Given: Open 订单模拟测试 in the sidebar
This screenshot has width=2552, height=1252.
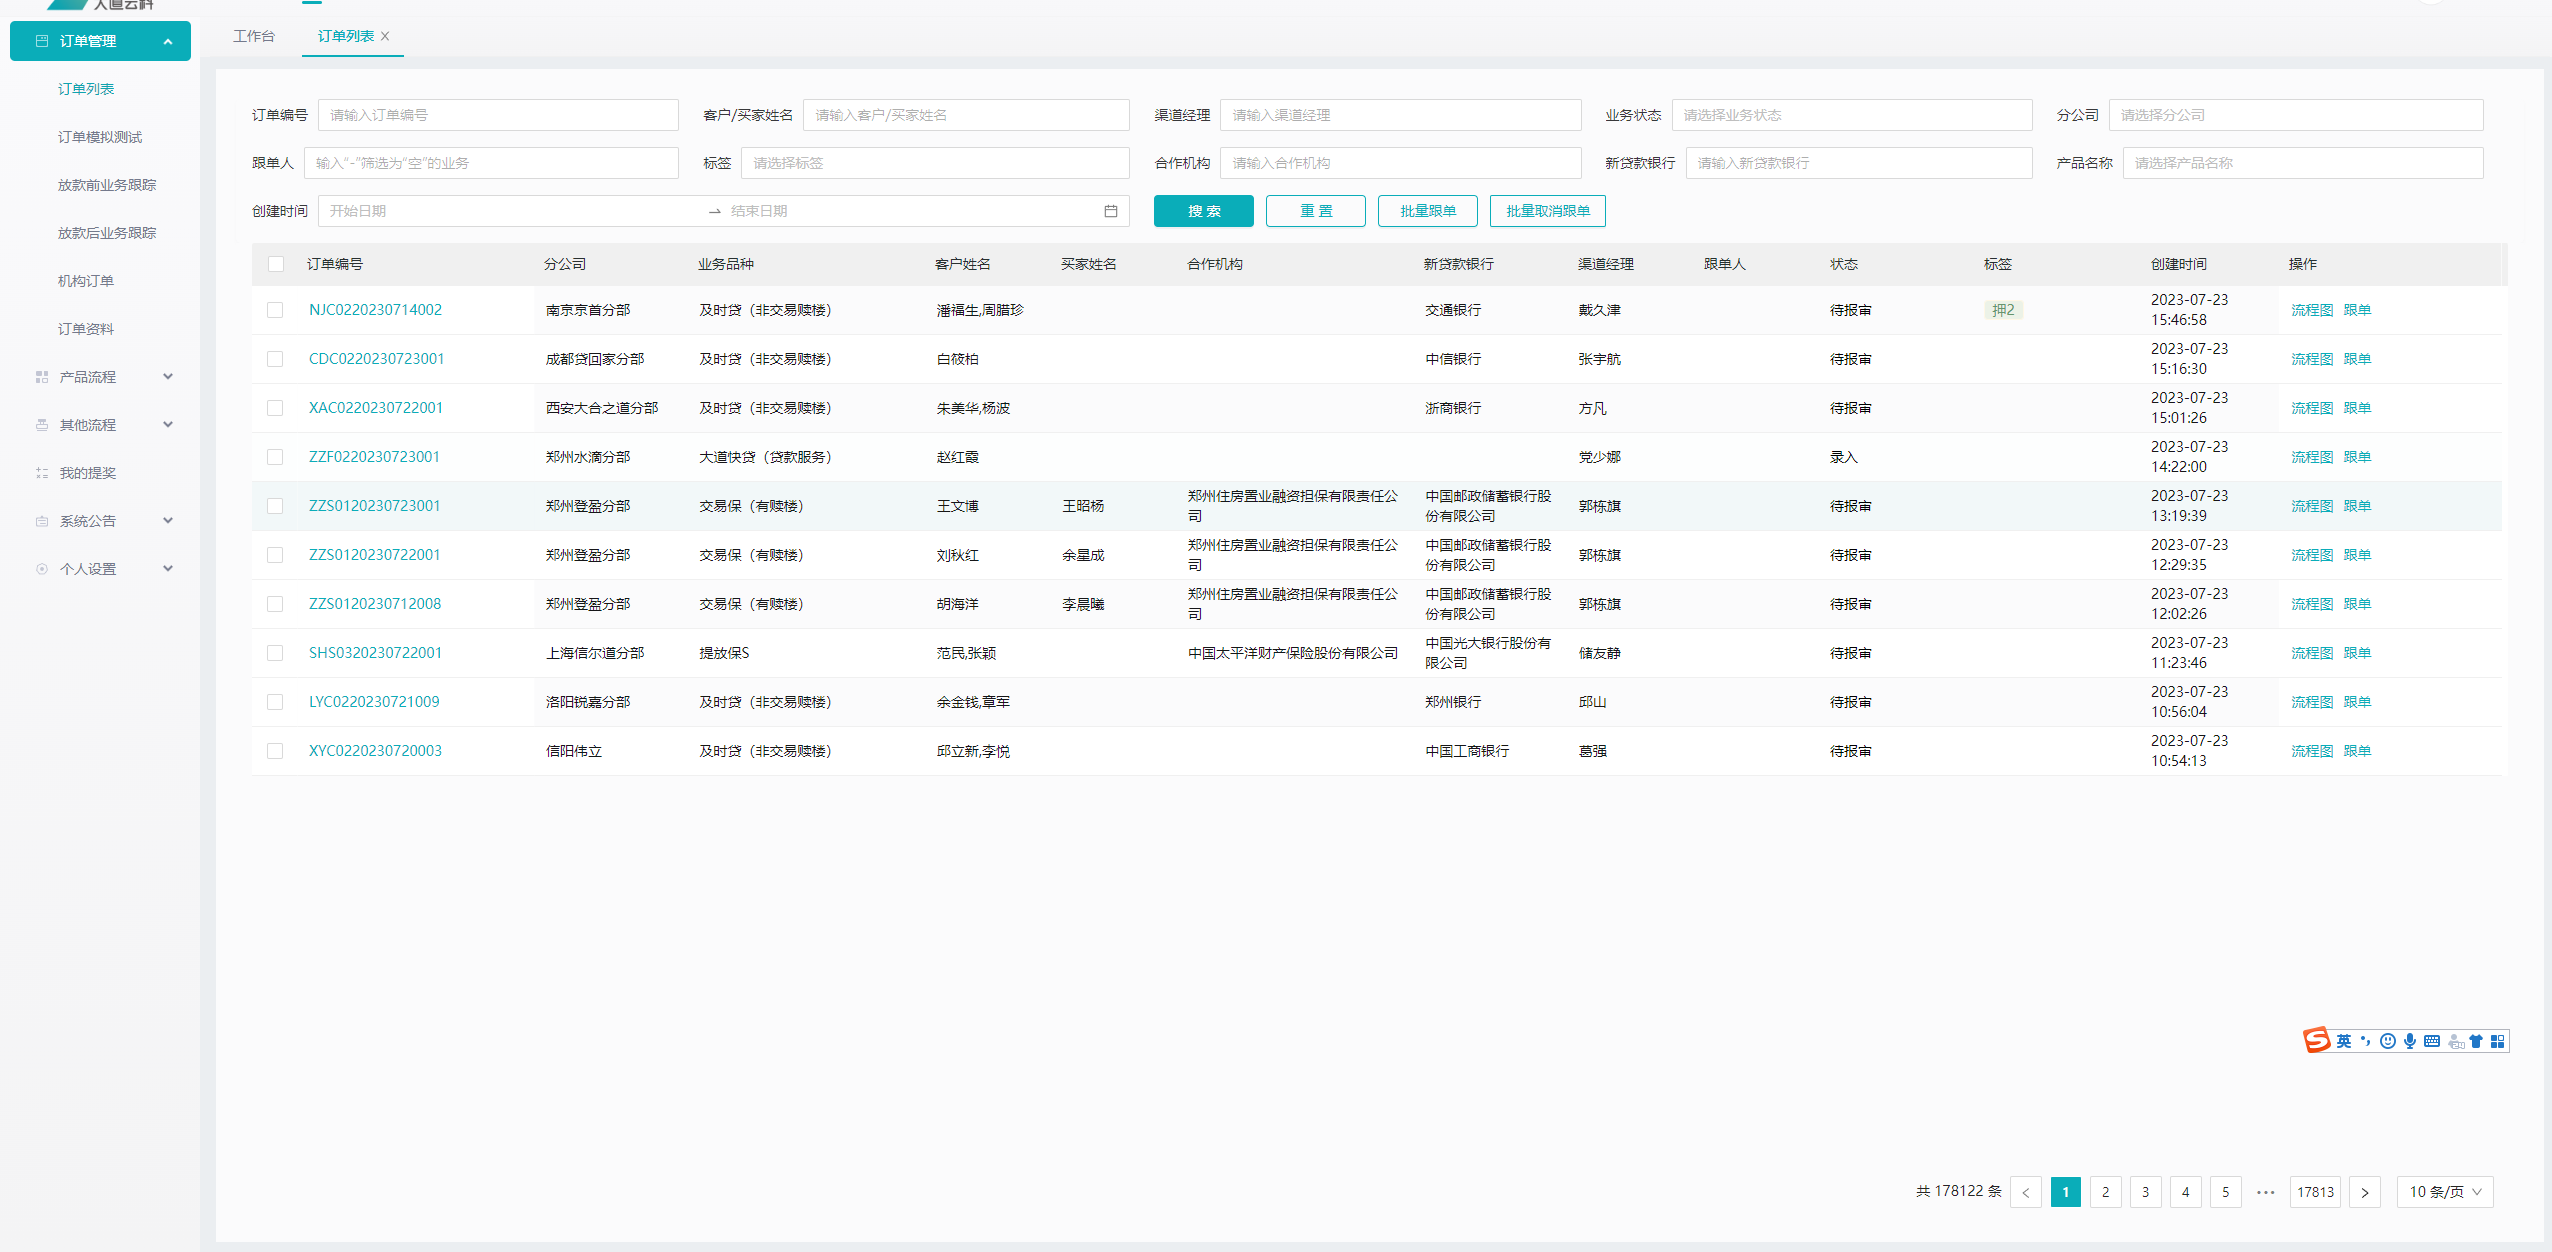Looking at the screenshot, I should coord(100,137).
